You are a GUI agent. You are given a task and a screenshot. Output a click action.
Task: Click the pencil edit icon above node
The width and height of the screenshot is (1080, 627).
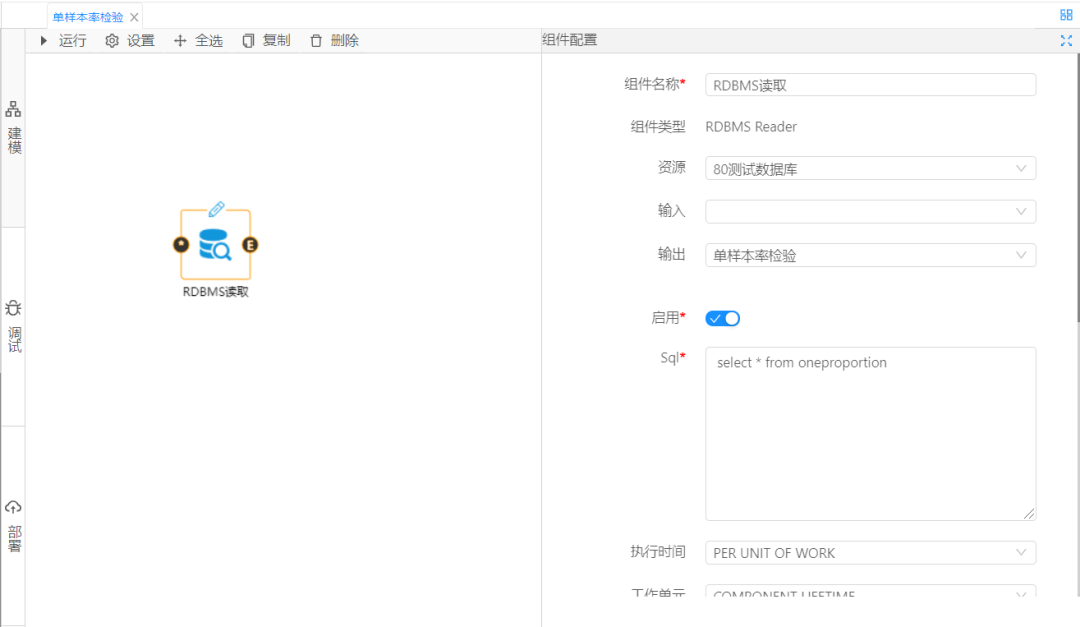pos(216,209)
